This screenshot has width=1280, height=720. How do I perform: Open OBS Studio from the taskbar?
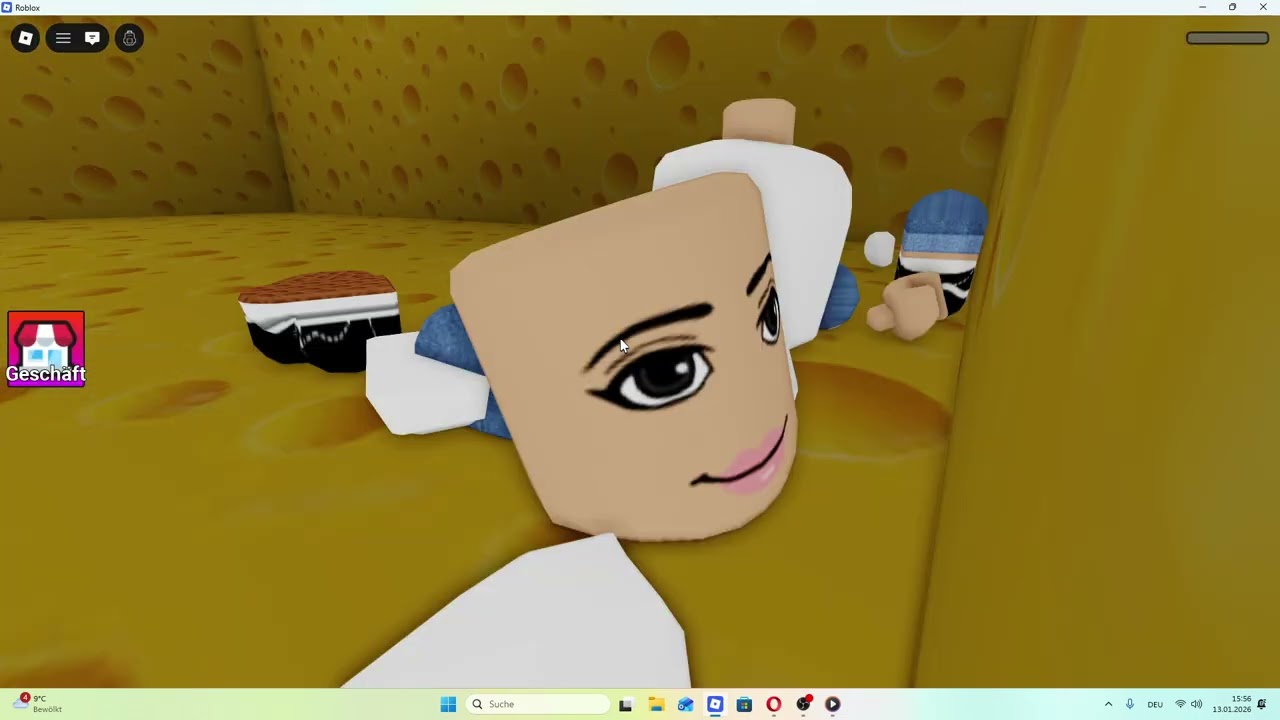point(803,704)
